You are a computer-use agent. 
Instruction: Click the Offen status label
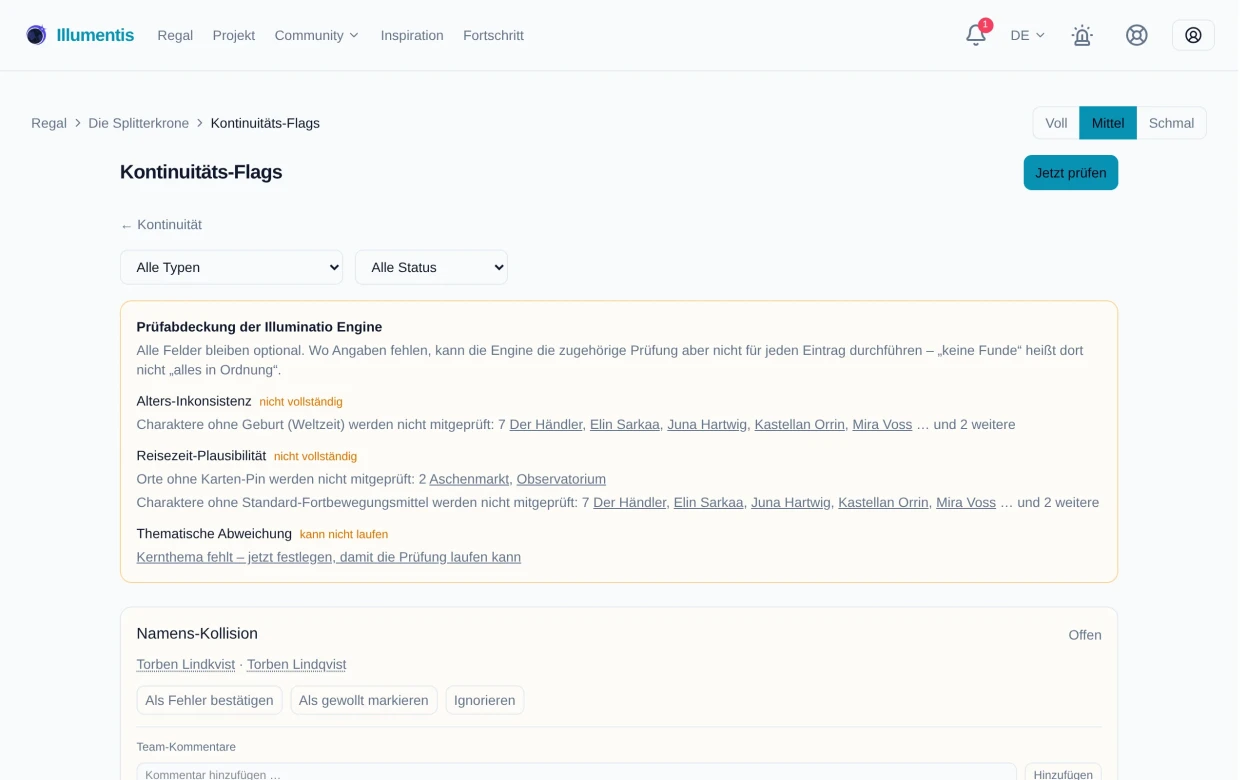(x=1085, y=635)
